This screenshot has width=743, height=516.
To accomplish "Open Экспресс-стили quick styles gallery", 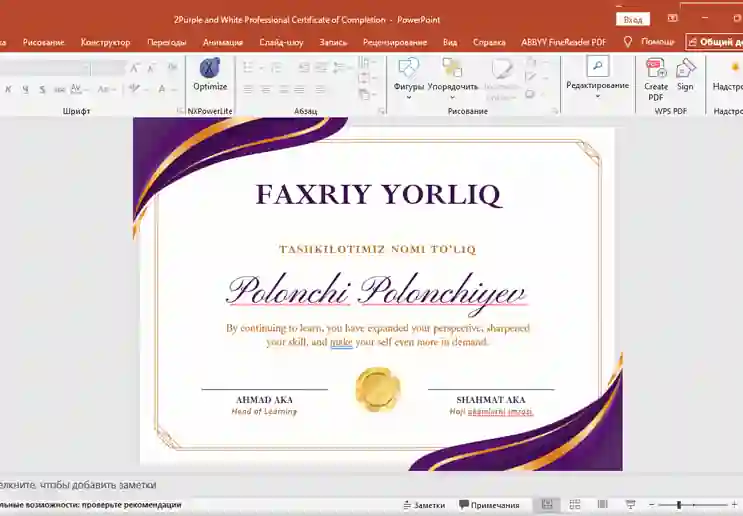I will 501,79.
